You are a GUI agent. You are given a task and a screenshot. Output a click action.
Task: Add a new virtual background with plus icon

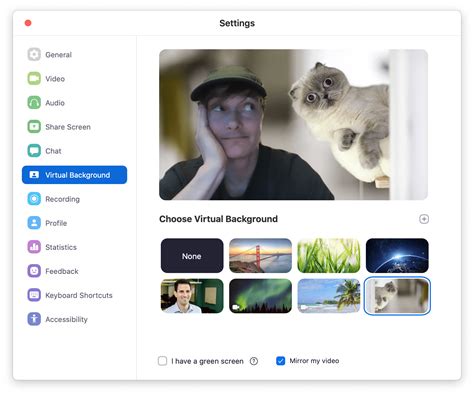pos(424,219)
